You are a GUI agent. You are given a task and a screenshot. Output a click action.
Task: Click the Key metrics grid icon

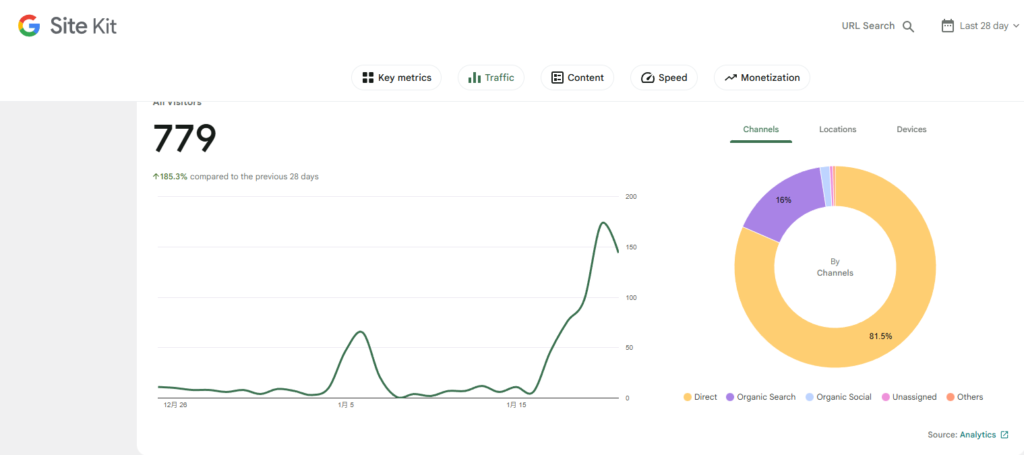(x=368, y=78)
